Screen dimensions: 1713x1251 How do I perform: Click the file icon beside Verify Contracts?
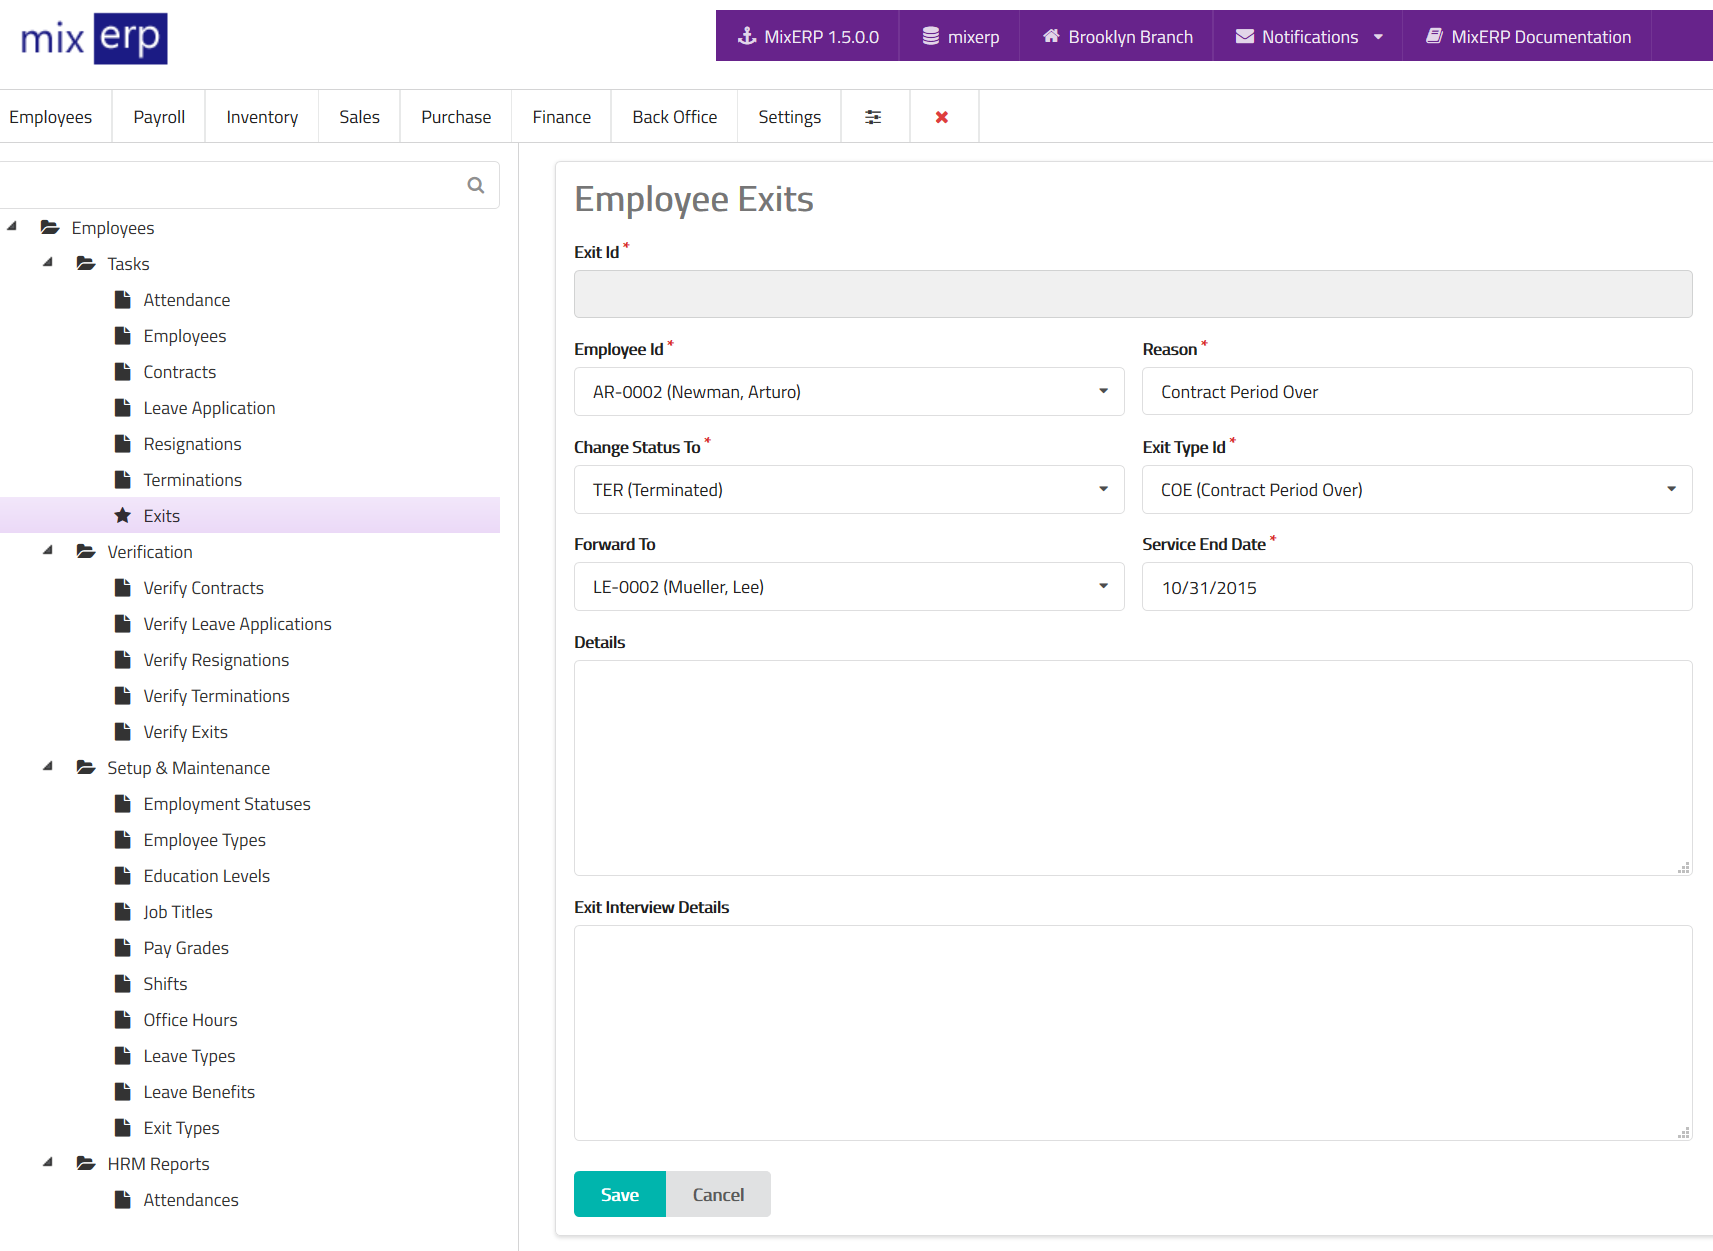(x=123, y=587)
